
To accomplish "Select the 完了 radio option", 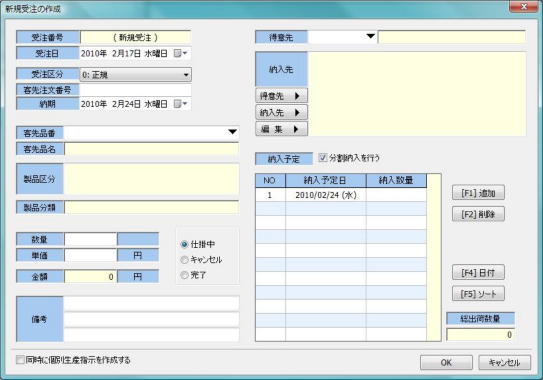I will coord(185,275).
